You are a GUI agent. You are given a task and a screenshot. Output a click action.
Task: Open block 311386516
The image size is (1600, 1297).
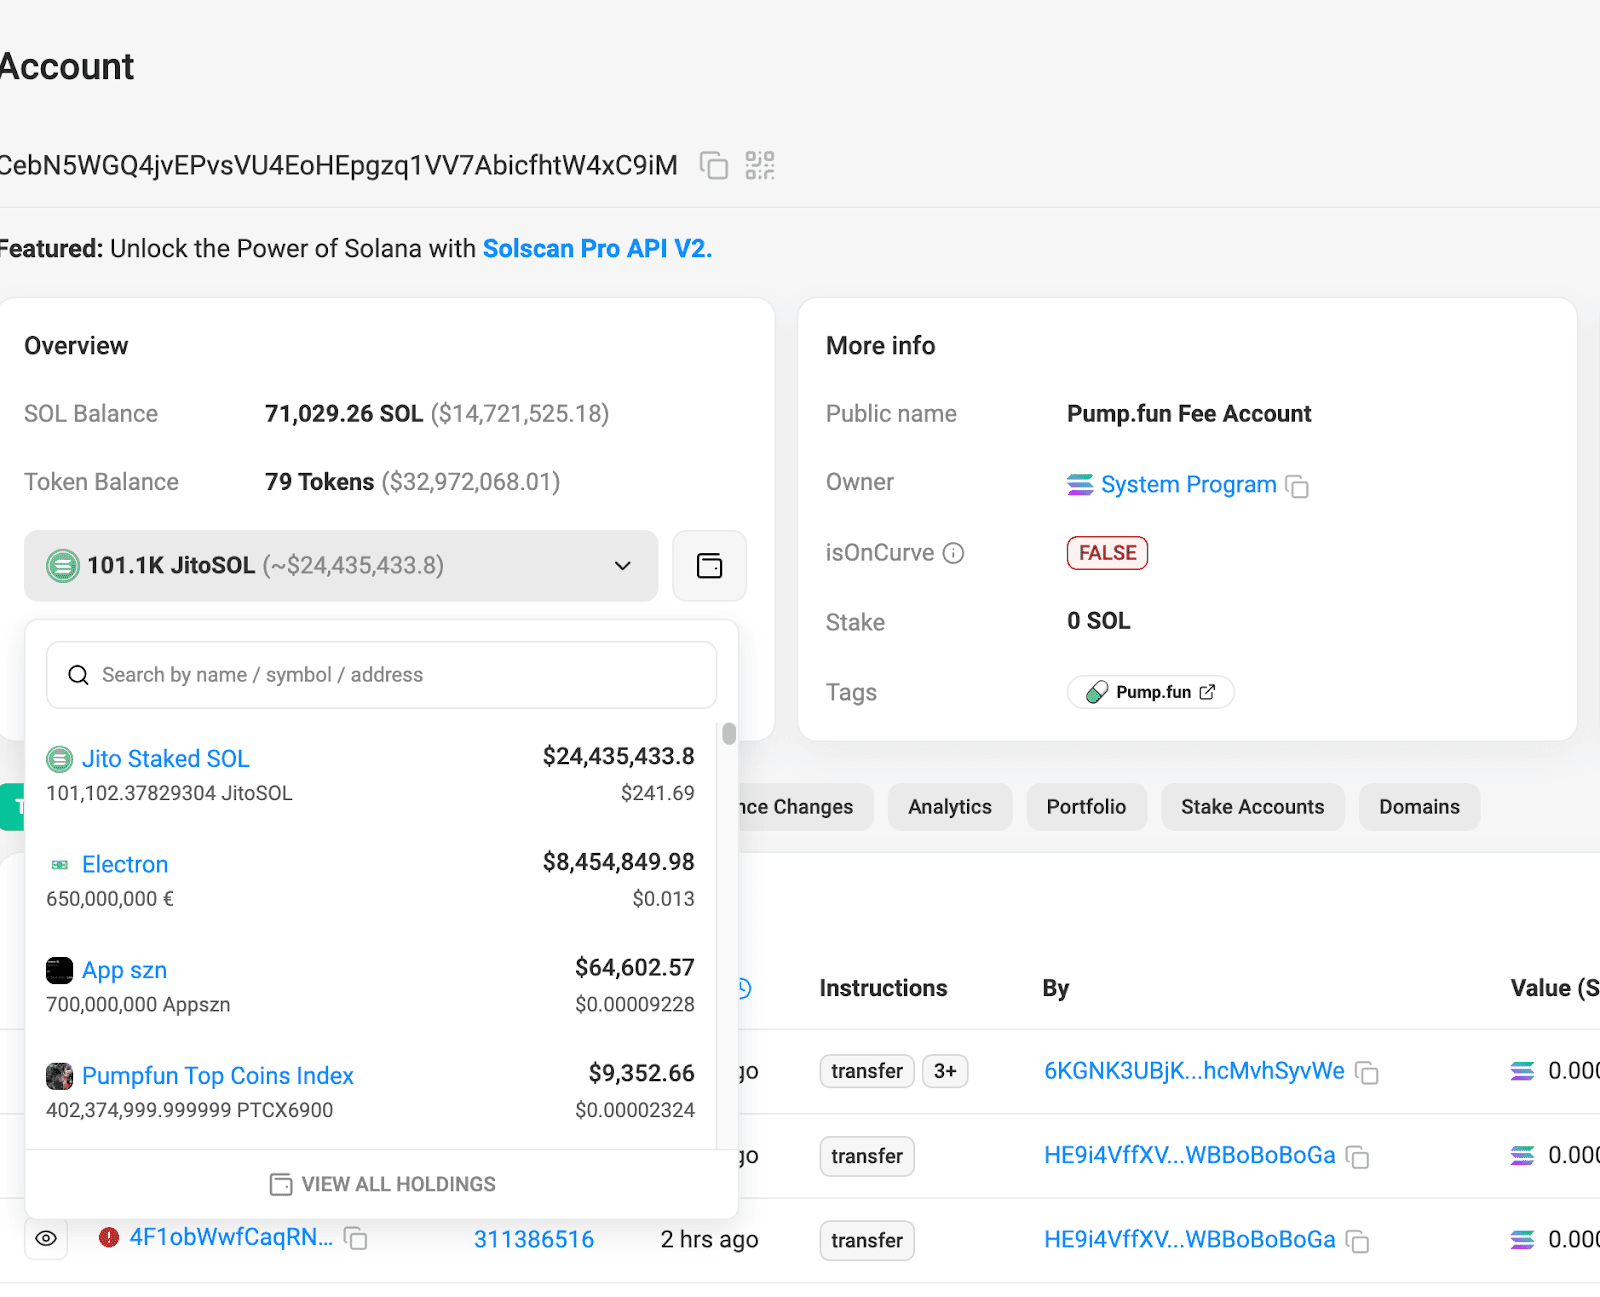coord(534,1239)
